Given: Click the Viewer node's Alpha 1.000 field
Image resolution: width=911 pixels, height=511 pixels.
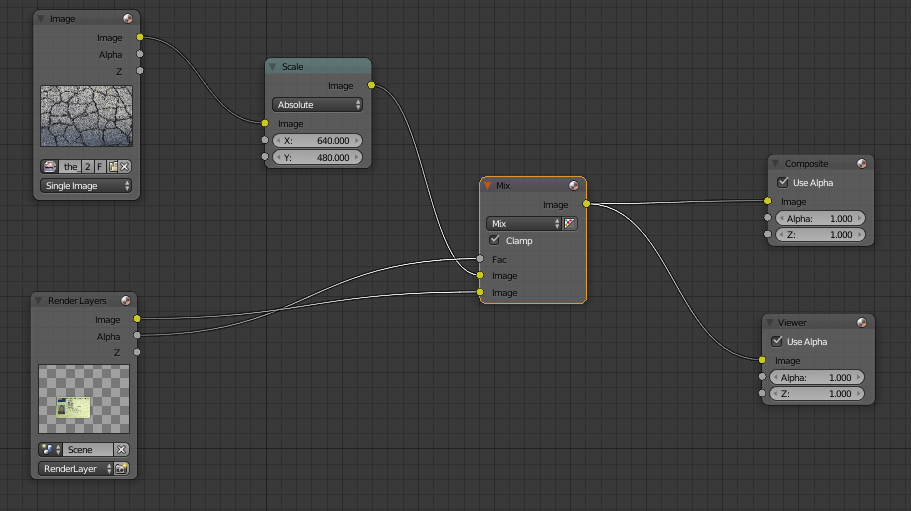Looking at the screenshot, I should pos(816,377).
